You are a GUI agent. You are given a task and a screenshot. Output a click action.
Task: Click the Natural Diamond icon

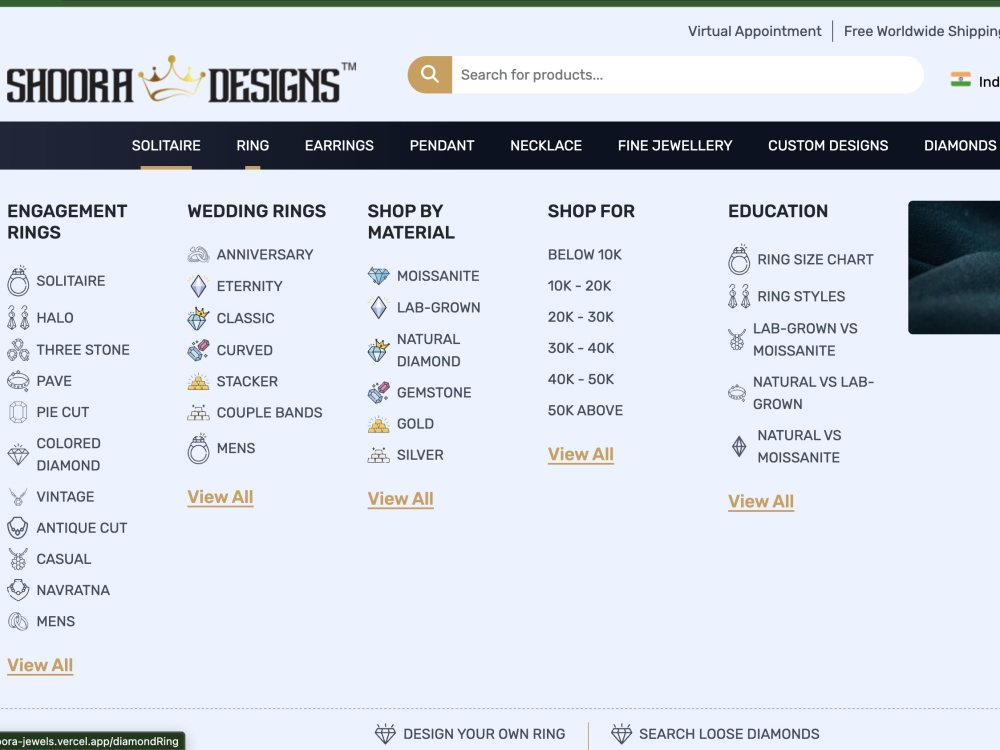(x=379, y=350)
